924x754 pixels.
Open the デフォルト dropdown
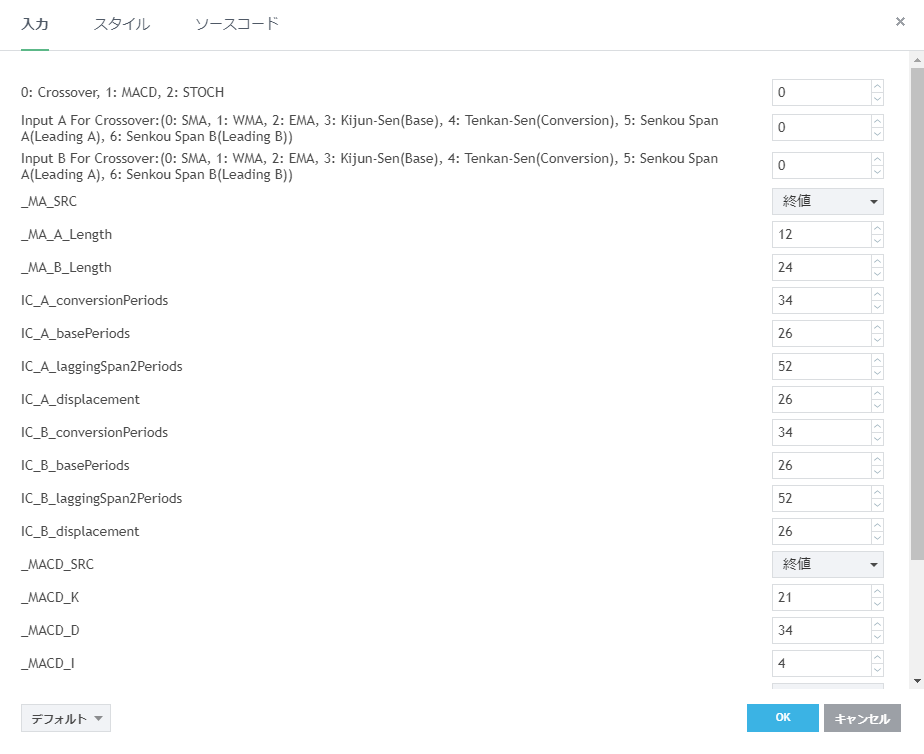pyautogui.click(x=66, y=718)
